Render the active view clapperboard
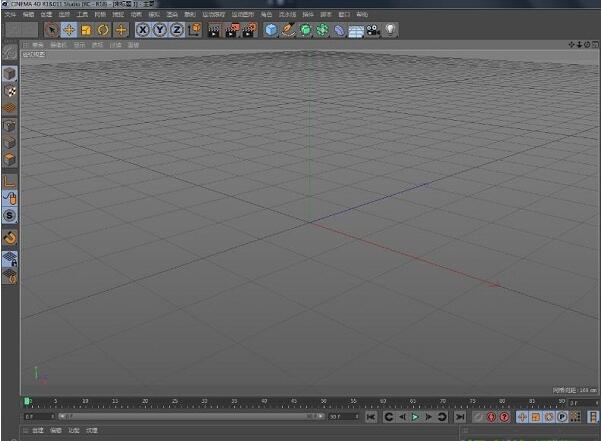Screen dimensions: 602x441 coord(214,30)
